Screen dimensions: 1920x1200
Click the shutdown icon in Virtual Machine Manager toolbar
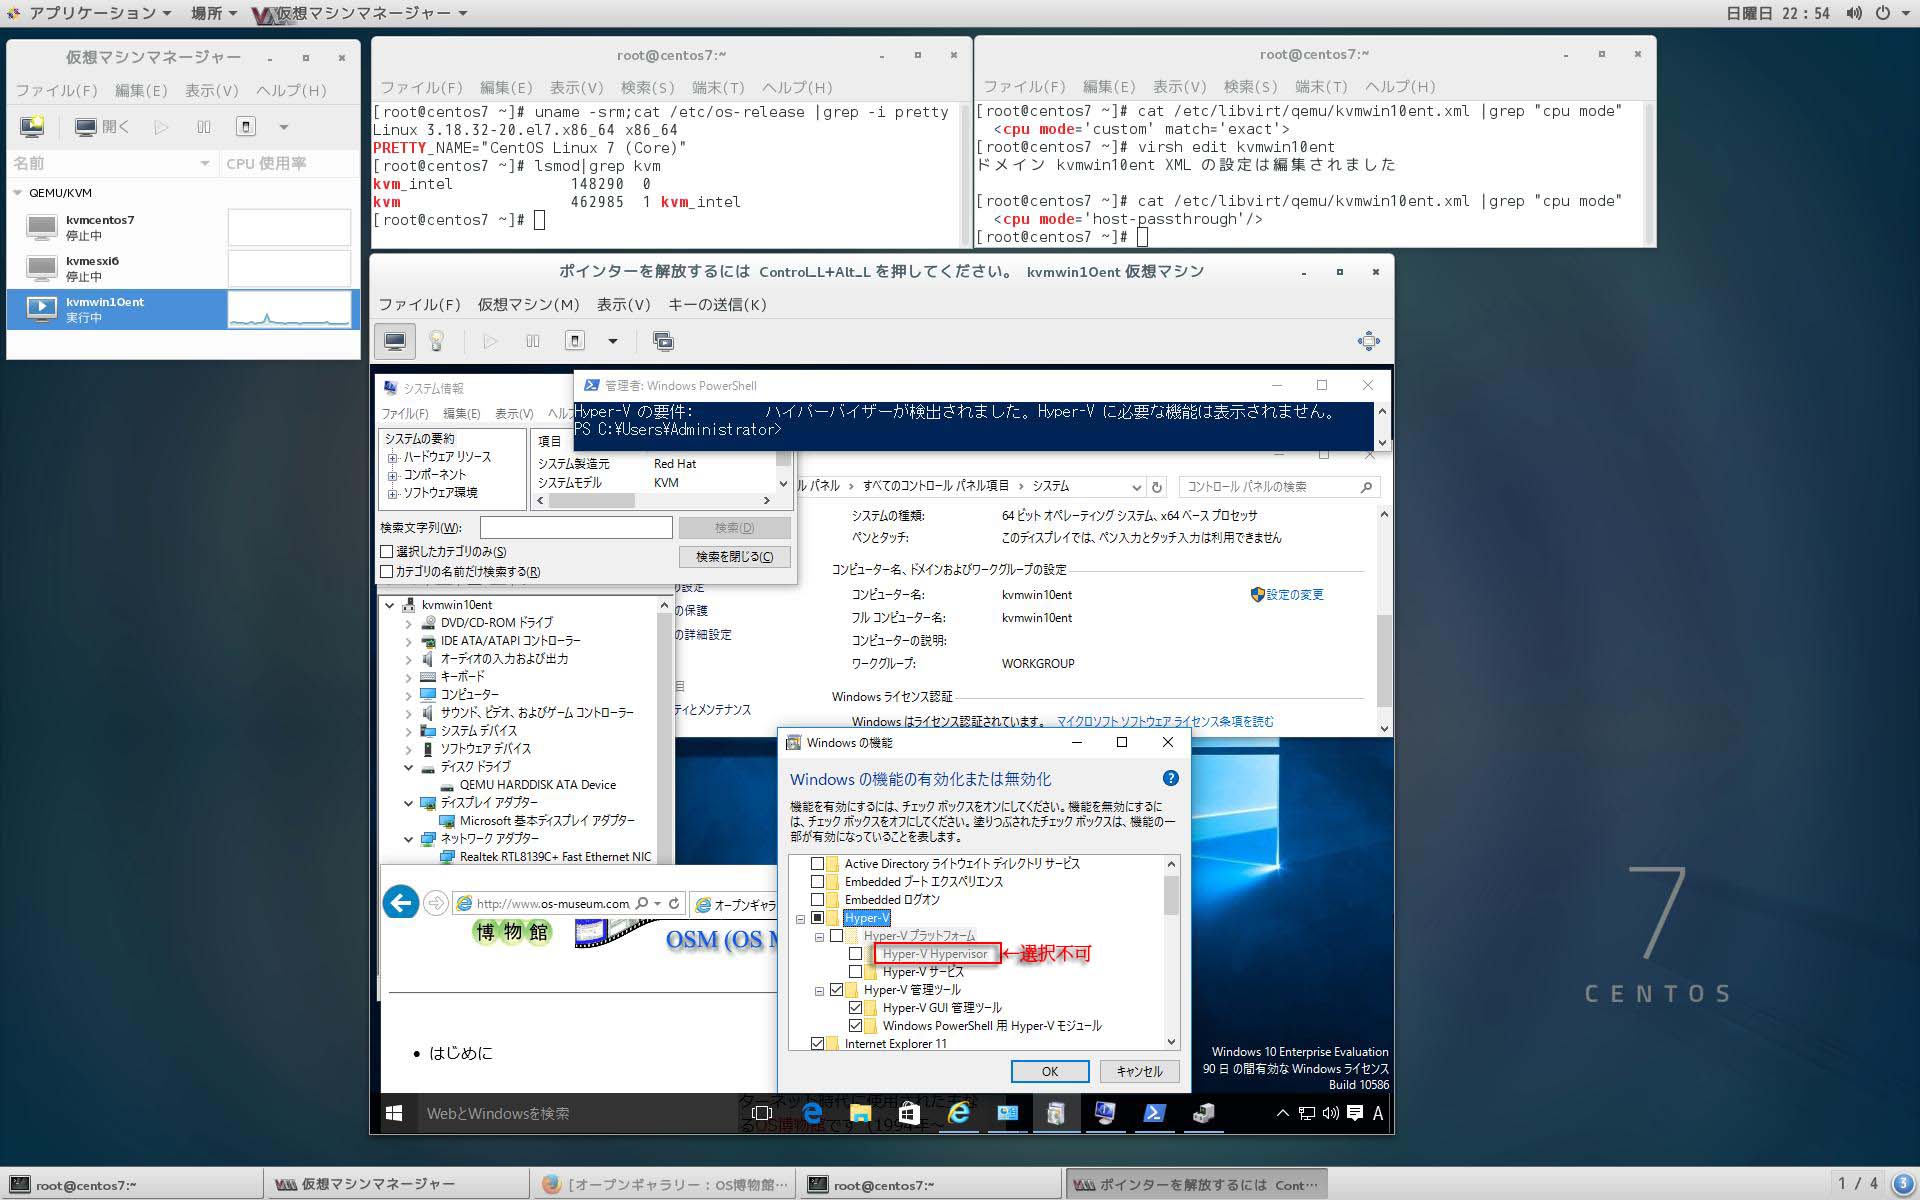click(246, 127)
